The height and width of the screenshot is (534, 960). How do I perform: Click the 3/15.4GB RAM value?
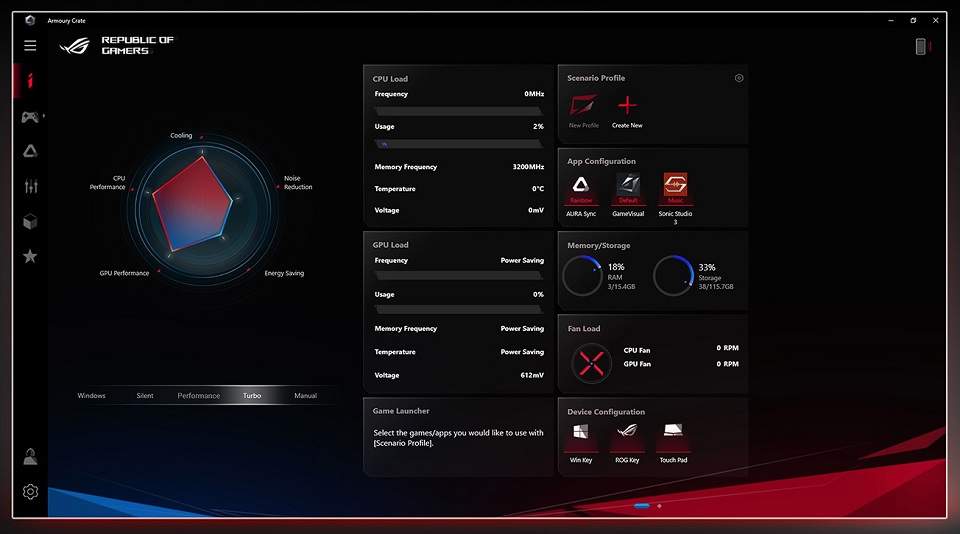click(x=621, y=287)
